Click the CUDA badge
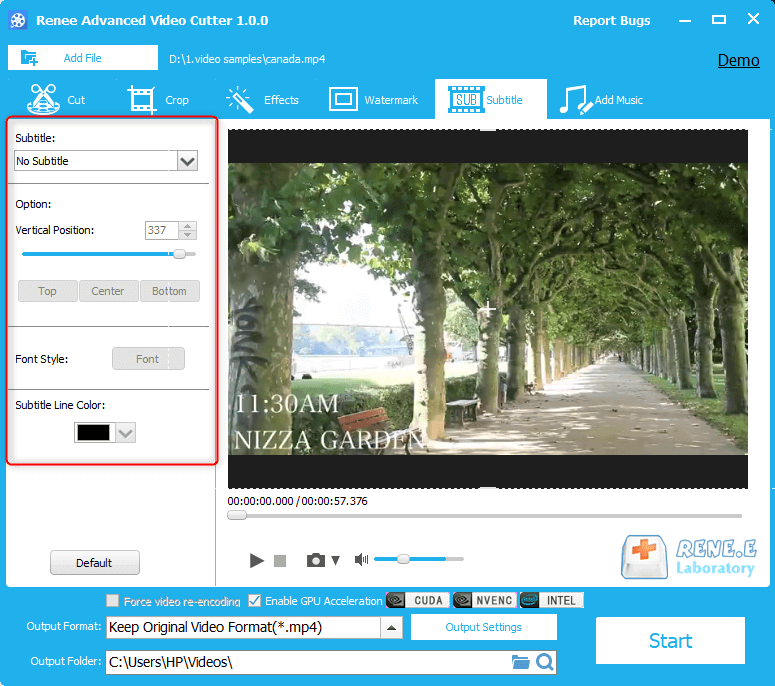Viewport: 775px width, 686px height. point(418,600)
